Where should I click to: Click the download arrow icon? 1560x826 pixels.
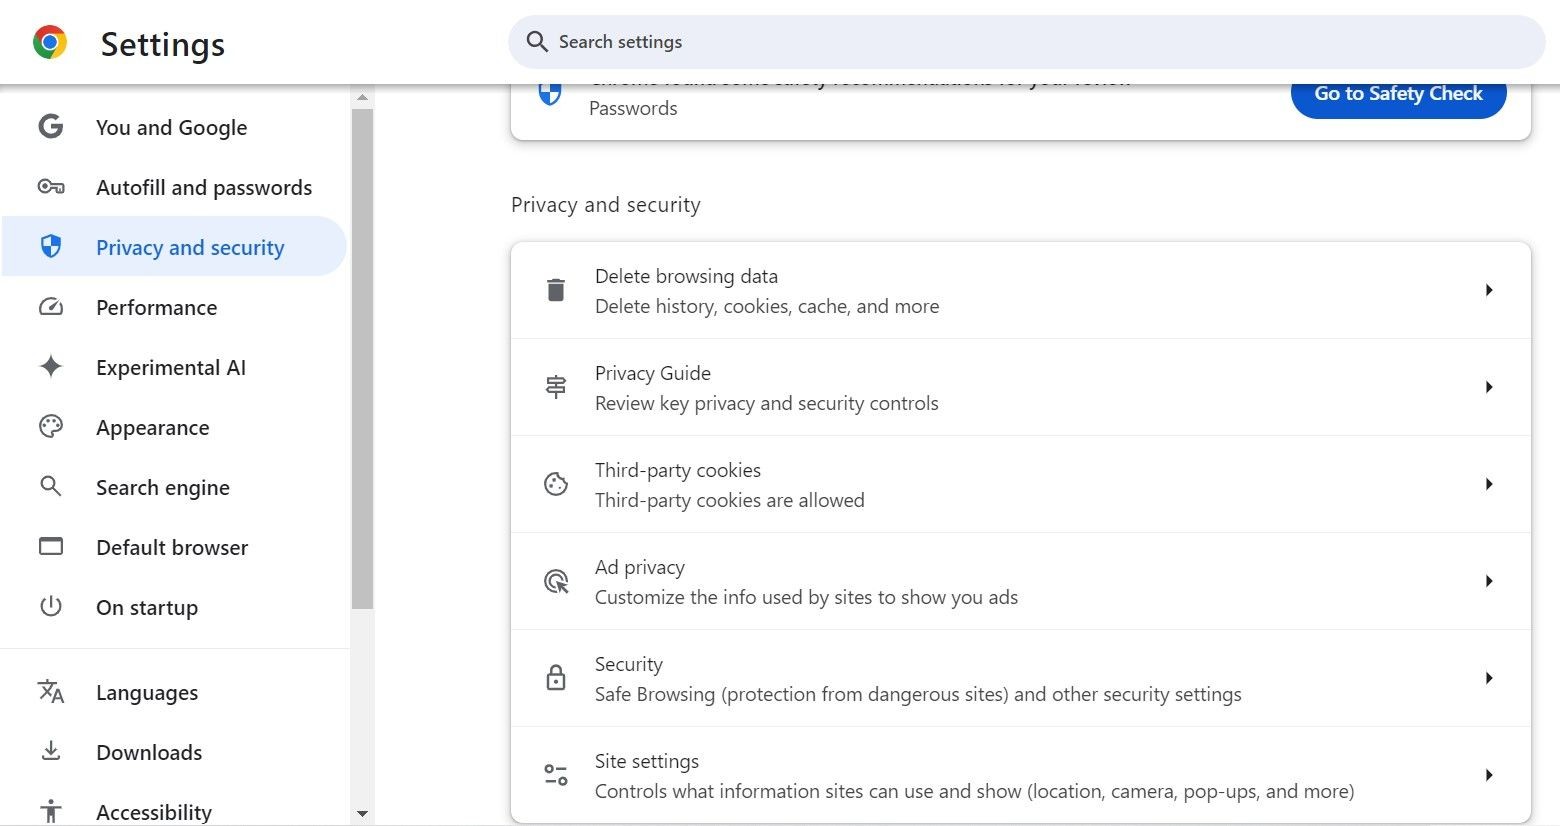point(51,752)
